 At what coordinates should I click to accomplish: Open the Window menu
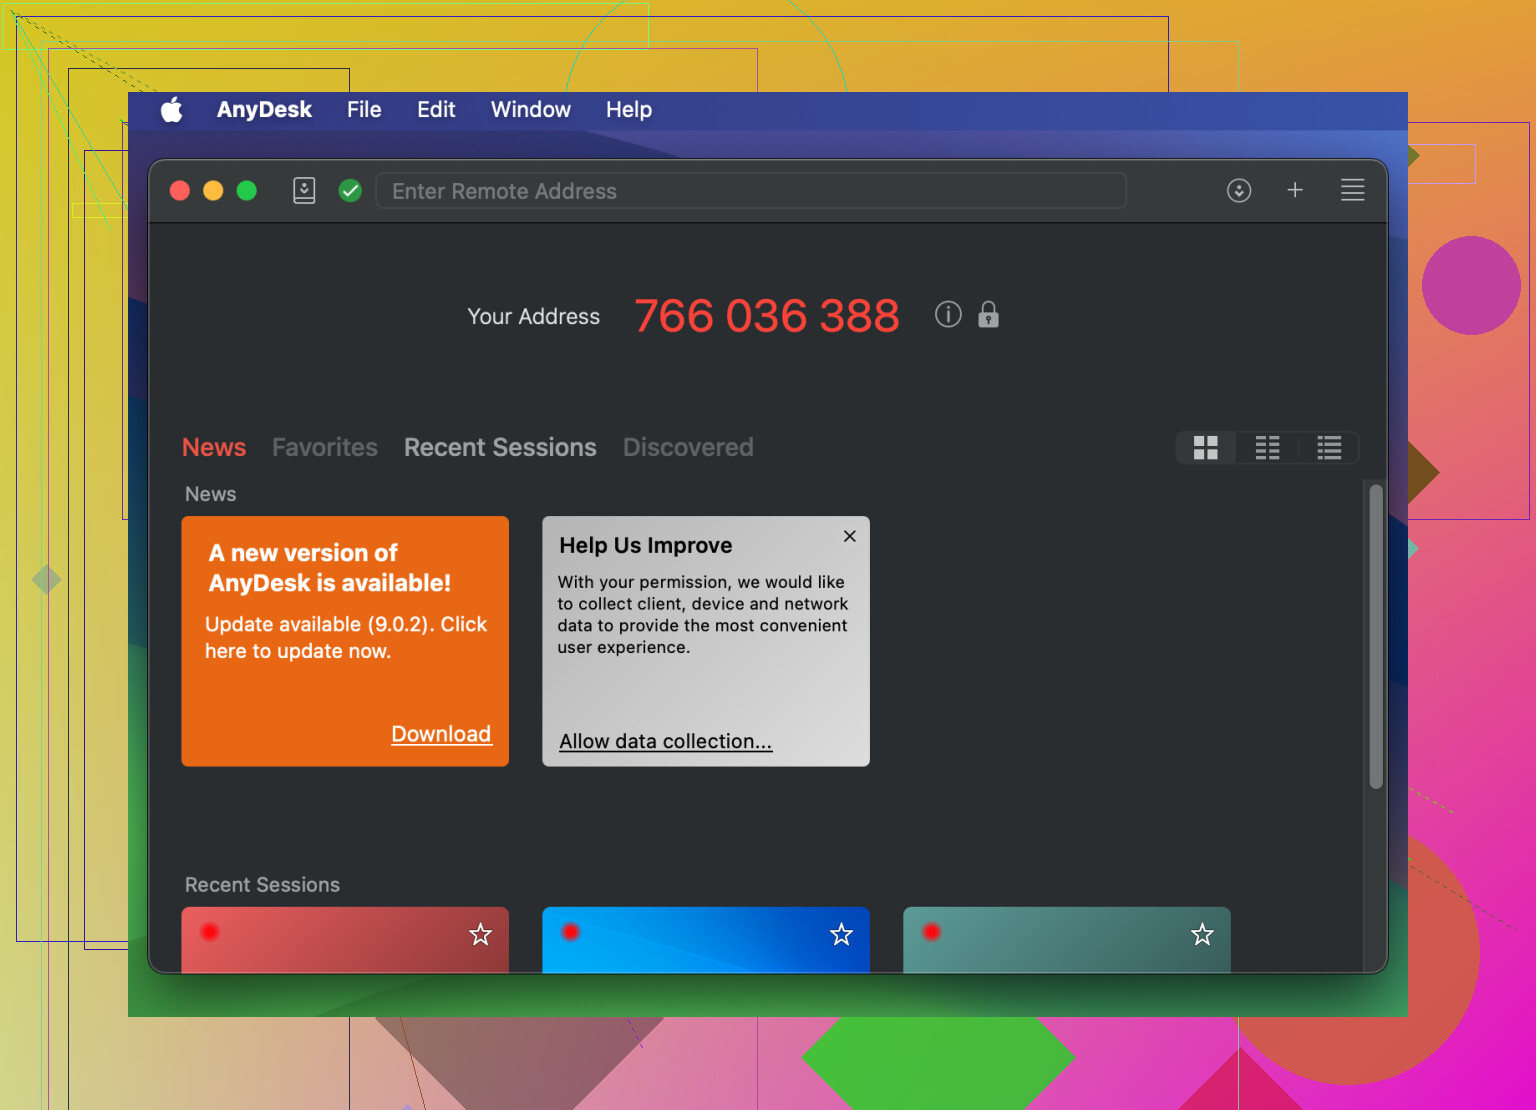[530, 109]
